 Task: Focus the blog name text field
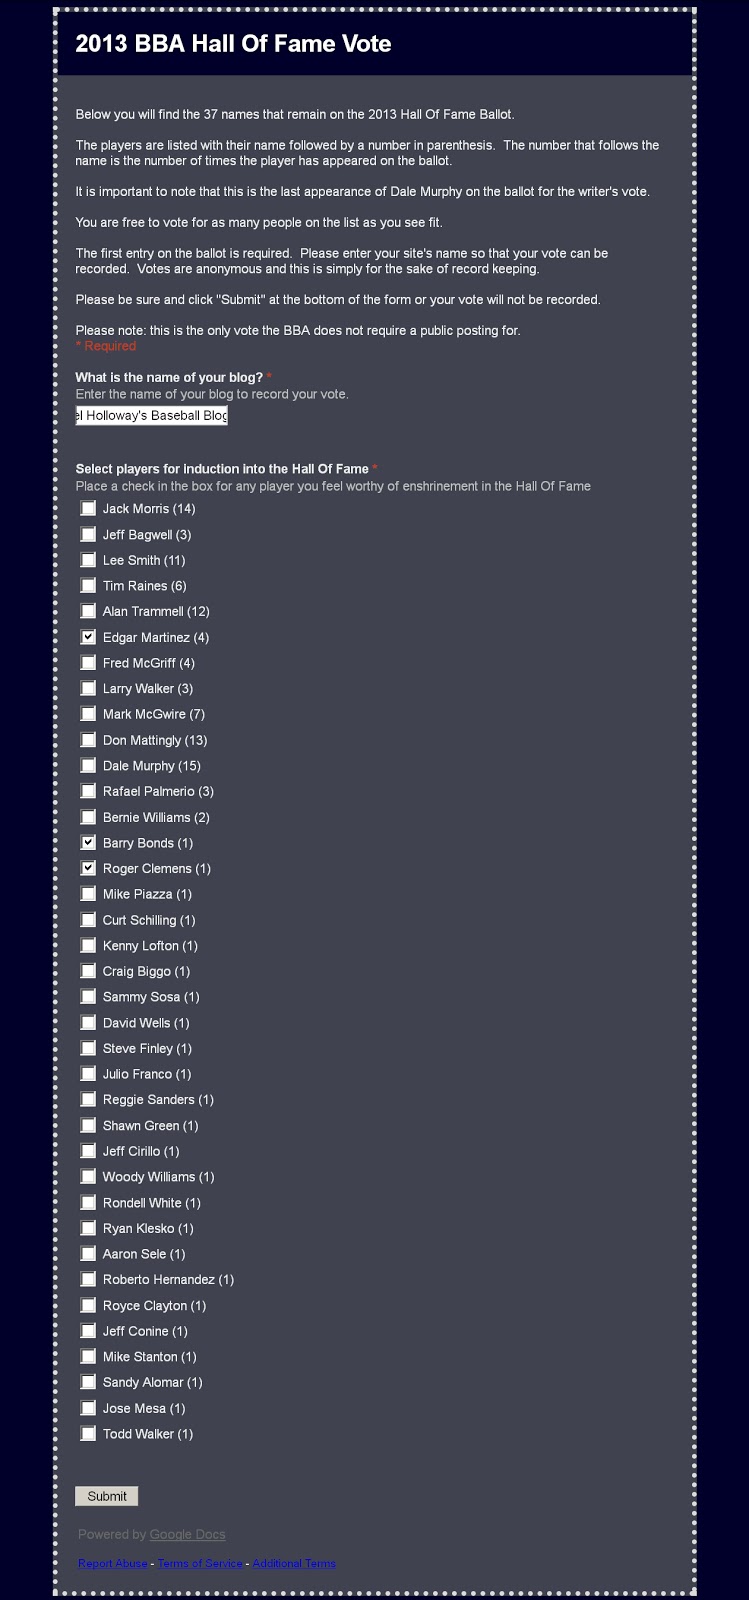click(x=152, y=415)
